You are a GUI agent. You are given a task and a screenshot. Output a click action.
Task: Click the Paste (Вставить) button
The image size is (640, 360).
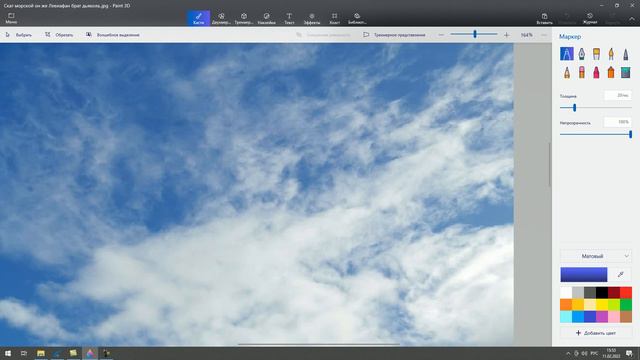coord(544,18)
